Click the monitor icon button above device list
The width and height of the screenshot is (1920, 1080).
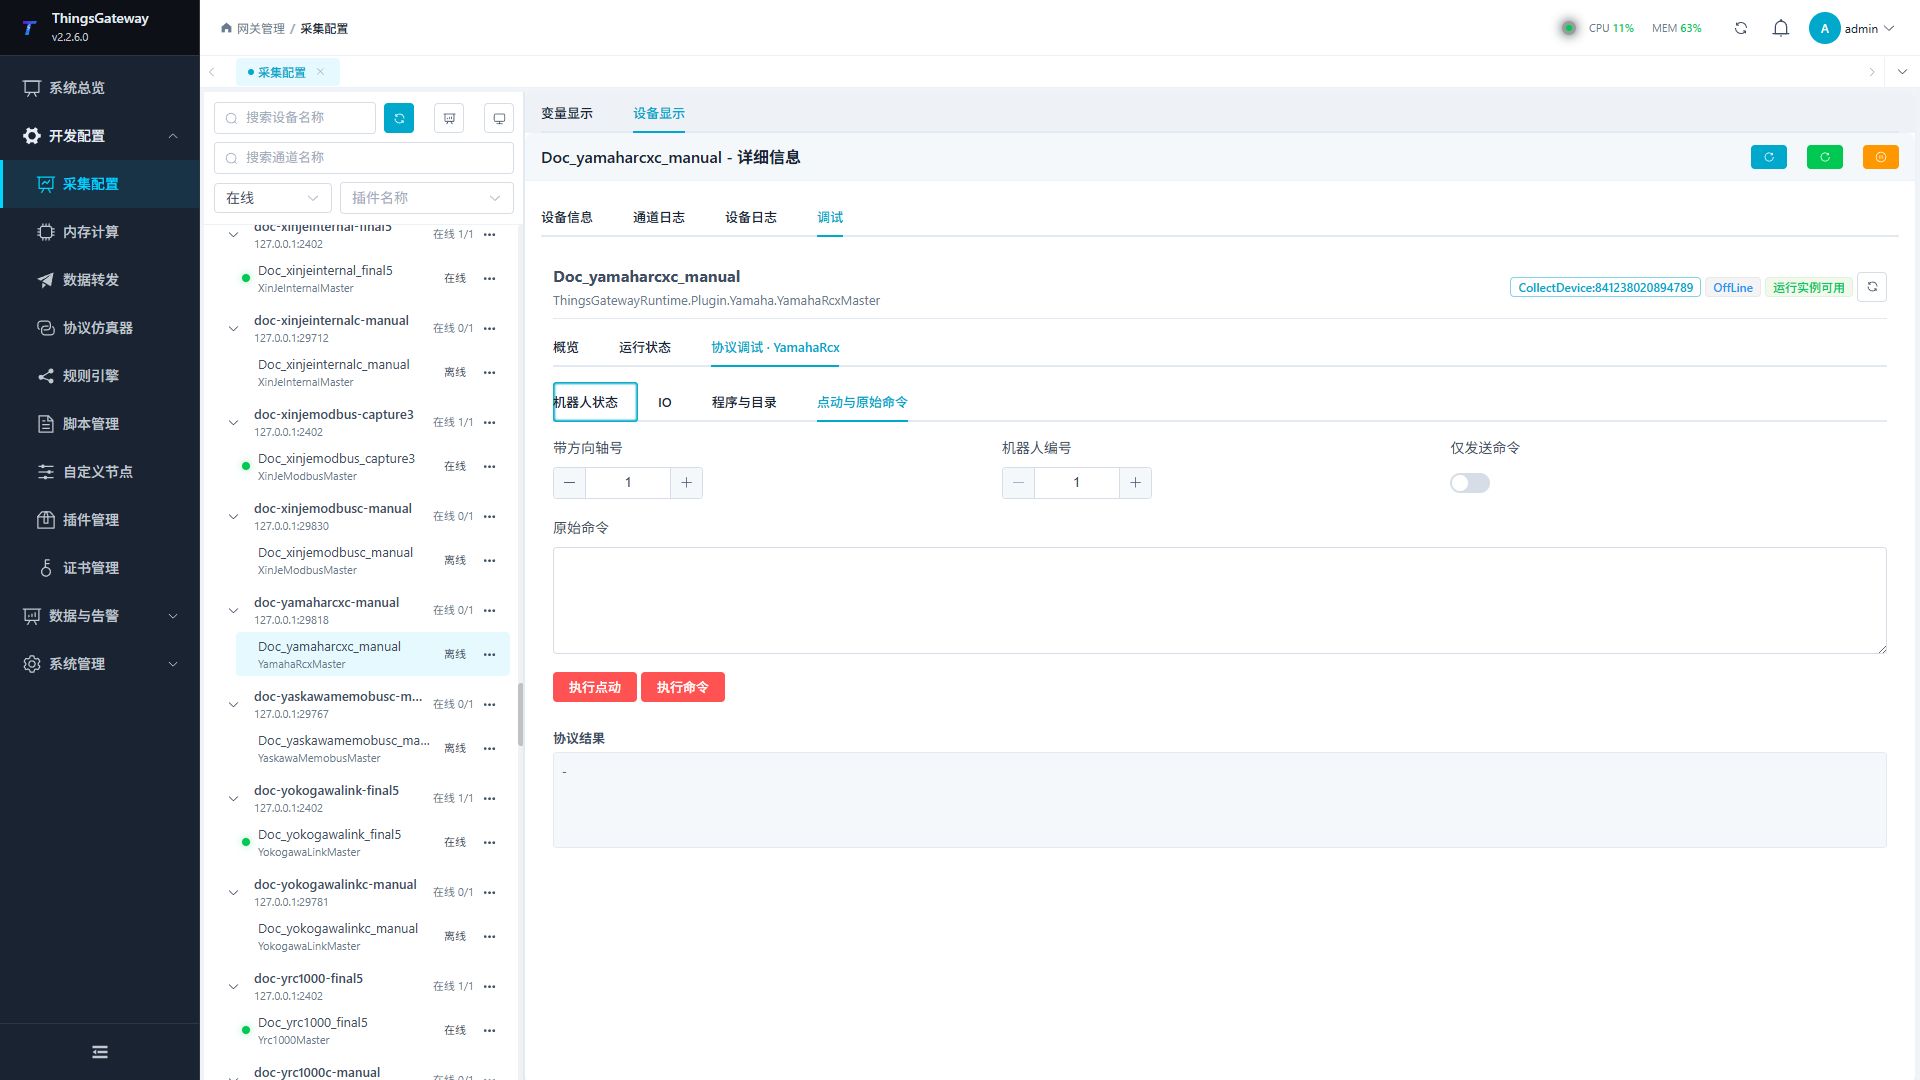[499, 118]
